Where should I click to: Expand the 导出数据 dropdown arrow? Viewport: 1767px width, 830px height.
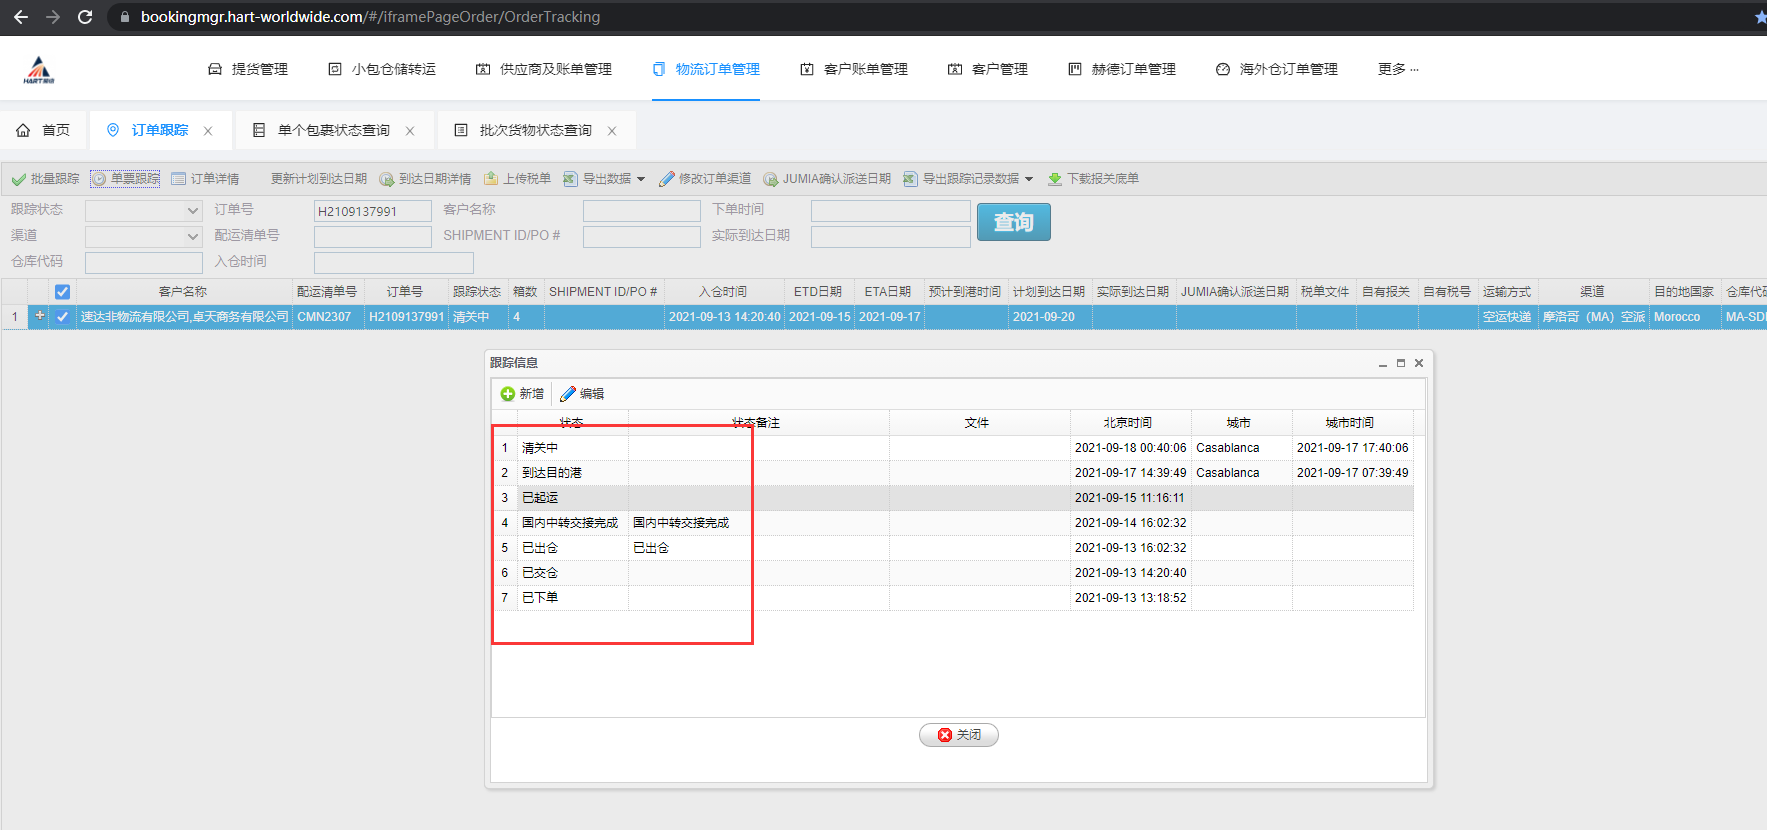641,179
